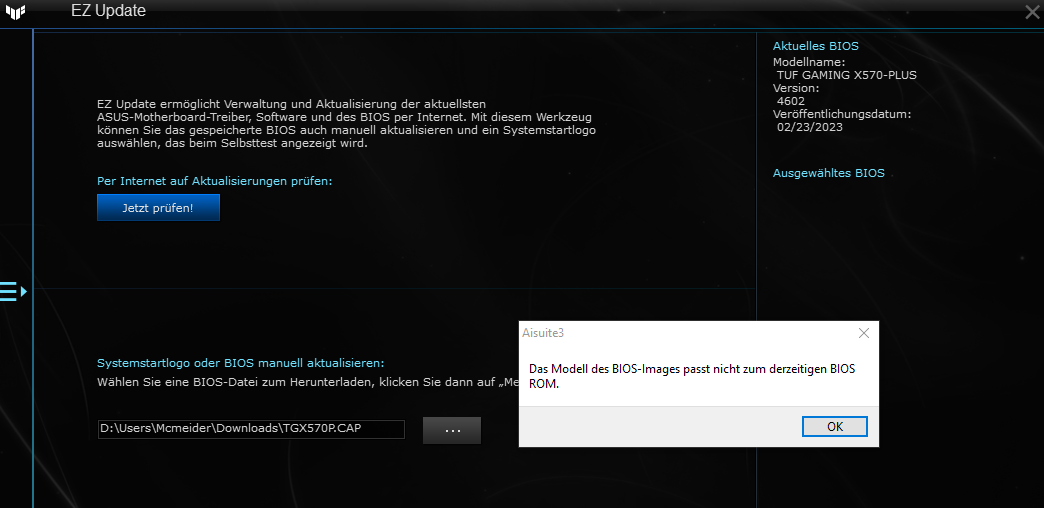Click Systemstartlogo oder BIOS manuell aktualisieren label

(x=241, y=364)
